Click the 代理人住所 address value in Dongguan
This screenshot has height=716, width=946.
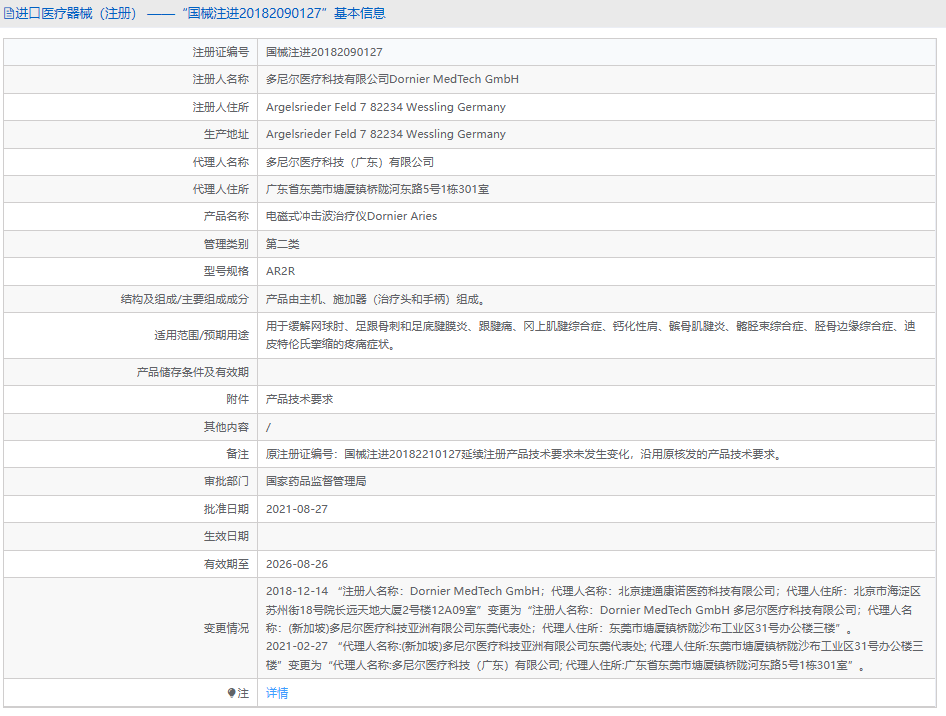377,189
